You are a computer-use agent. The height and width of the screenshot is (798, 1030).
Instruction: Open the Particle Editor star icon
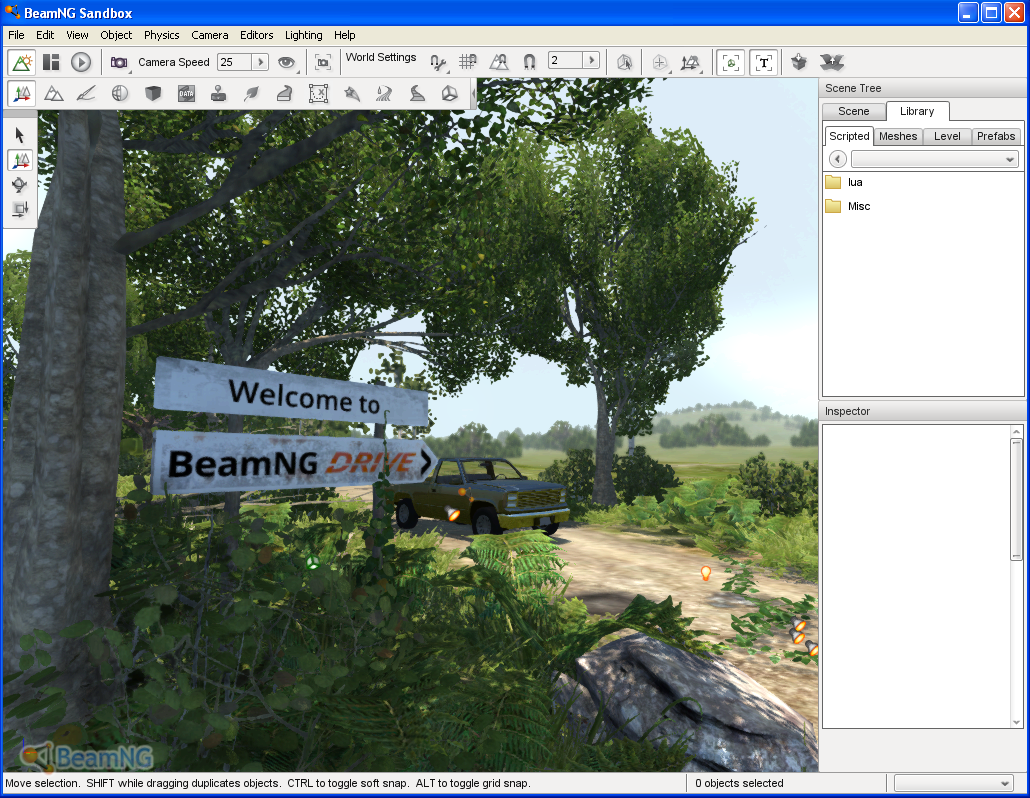(352, 94)
